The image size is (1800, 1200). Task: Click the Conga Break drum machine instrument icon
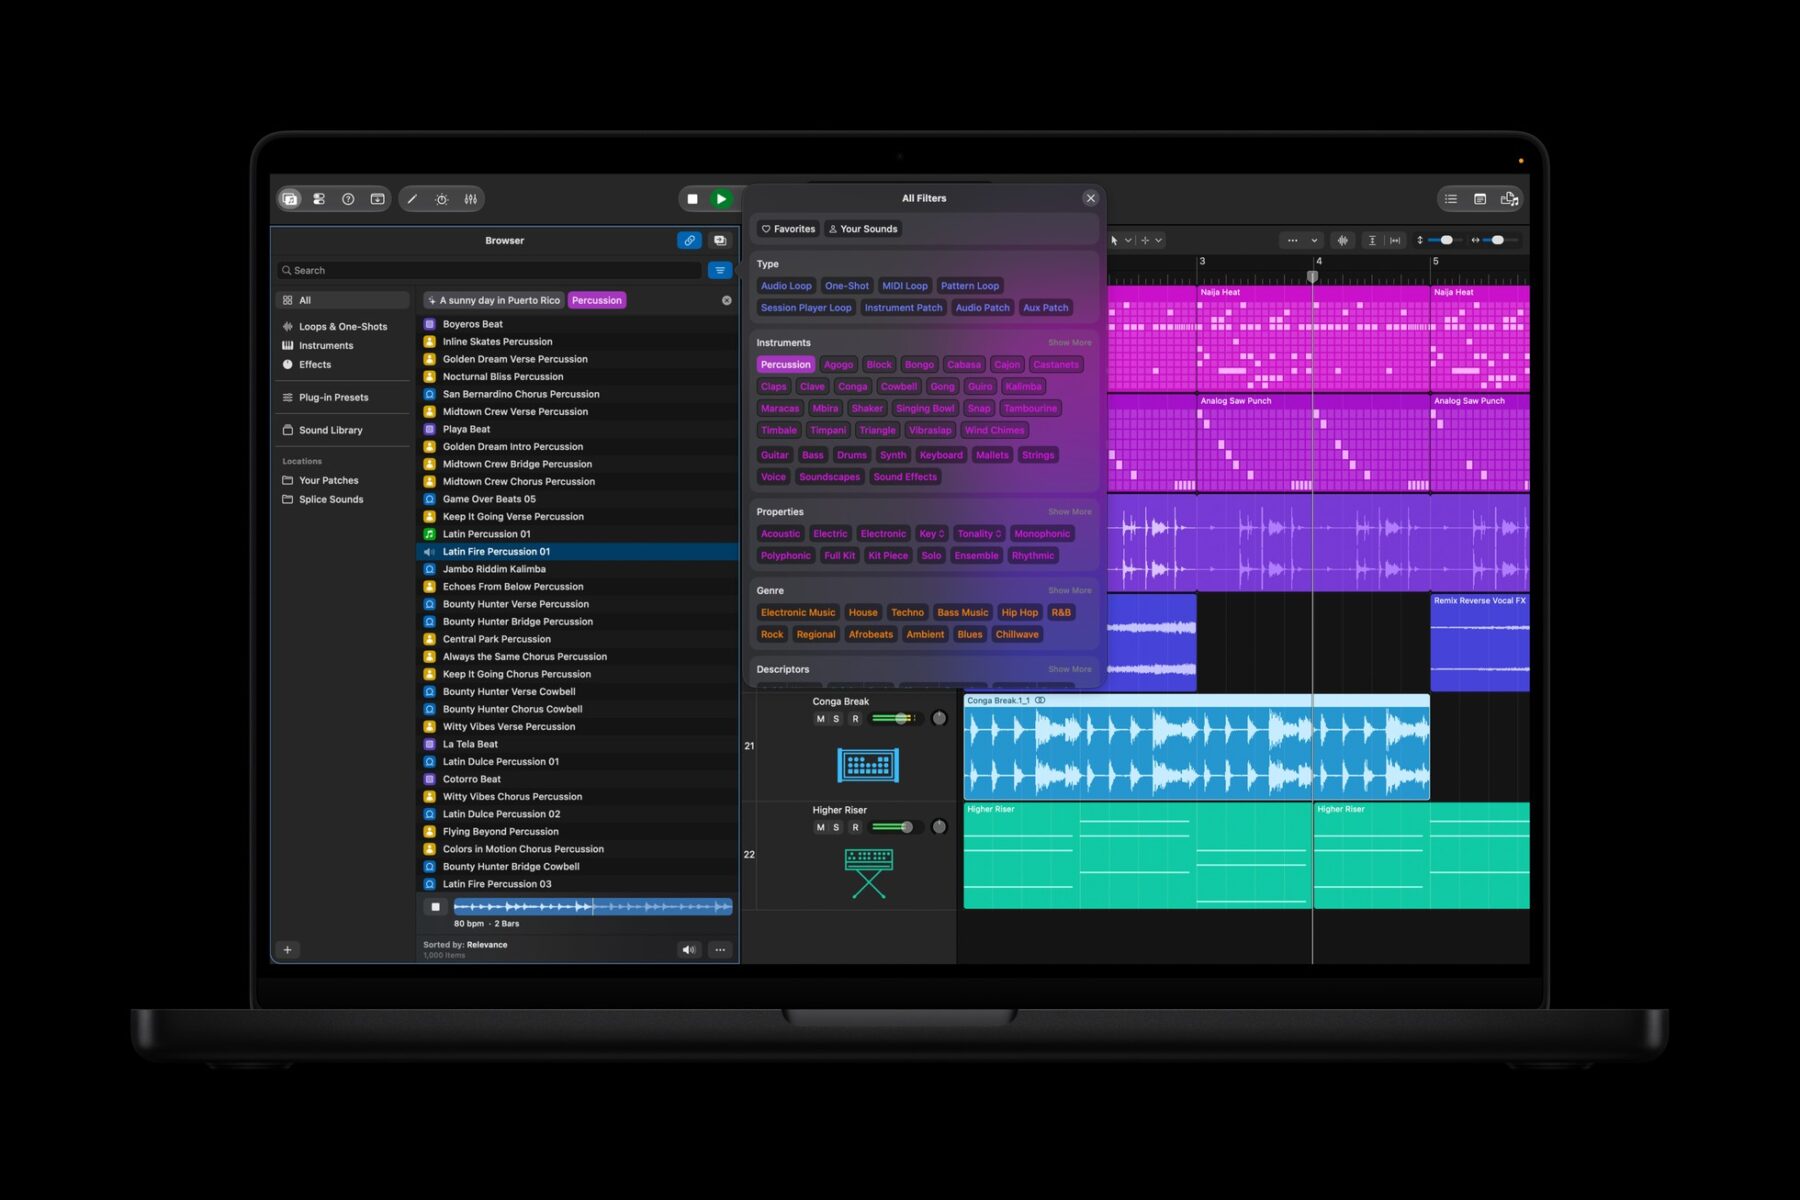point(867,766)
